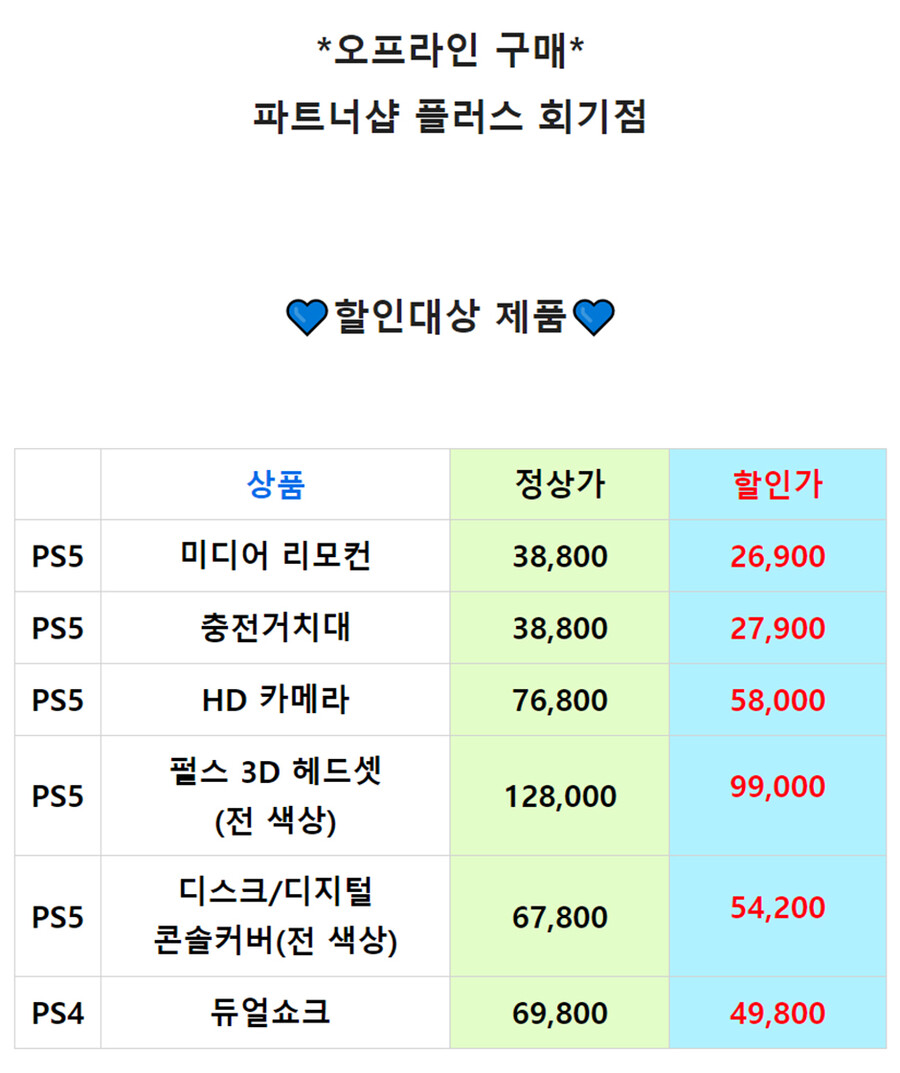Click the blue heart after 할인대상 제품
Image resolution: width=900 pixels, height=1073 pixels.
coord(593,318)
